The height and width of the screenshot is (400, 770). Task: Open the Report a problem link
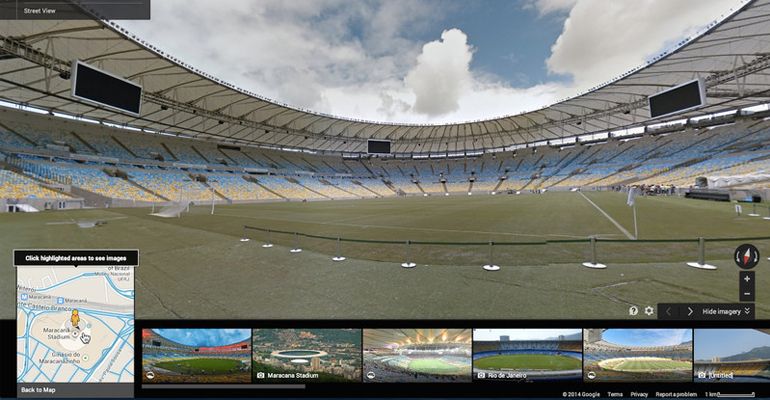pyautogui.click(x=676, y=394)
